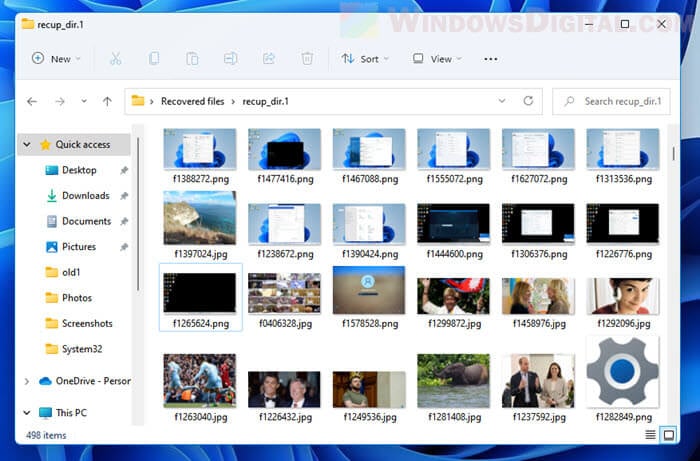Click the Rename icon in toolbar
Screen dimensions: 700x461
pos(230,58)
